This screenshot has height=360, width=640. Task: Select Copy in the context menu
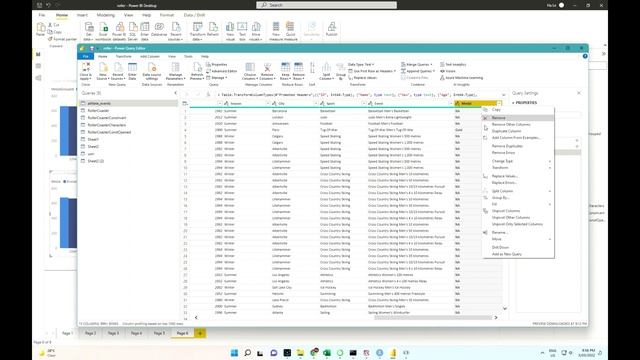click(518, 110)
